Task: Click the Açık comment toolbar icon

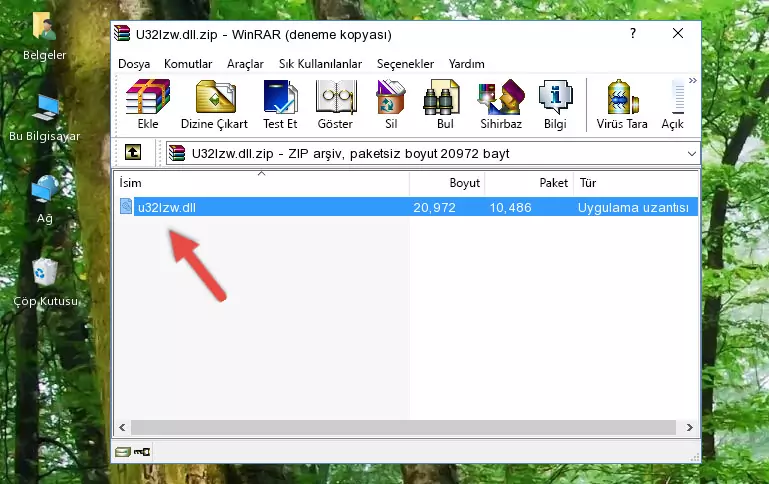Action: tap(672, 104)
